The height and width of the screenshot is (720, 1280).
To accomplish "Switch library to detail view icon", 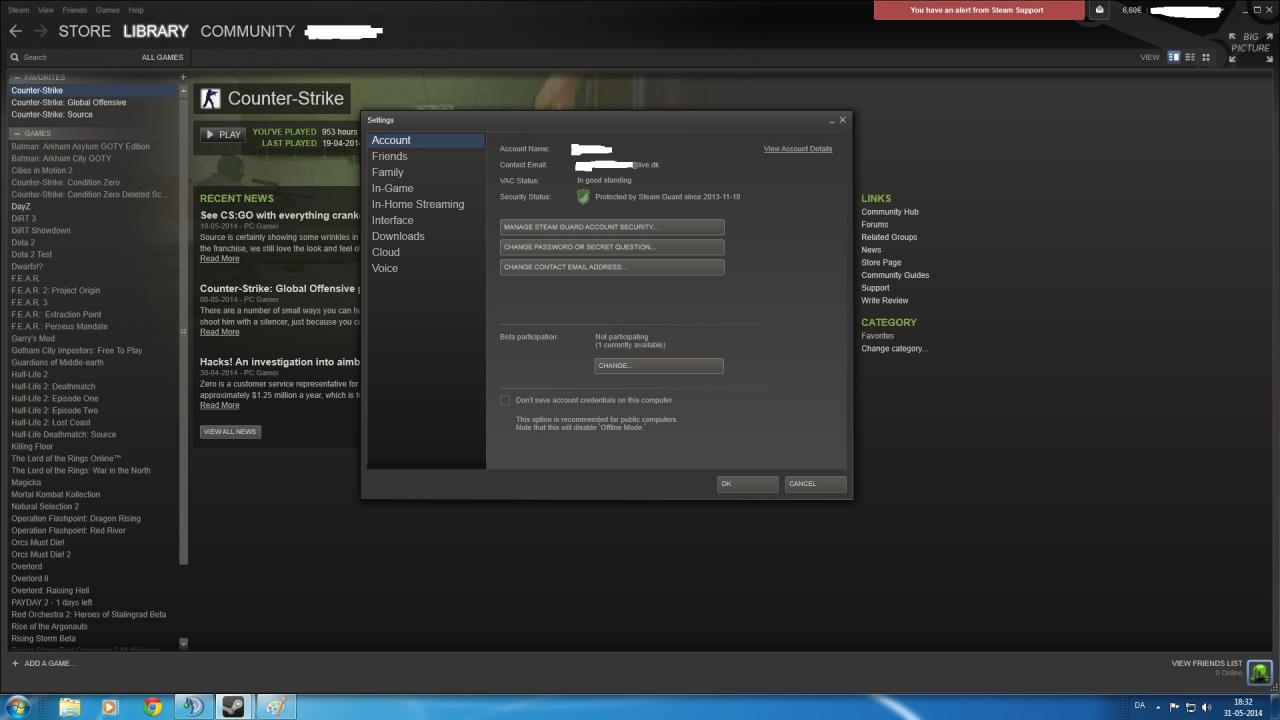I will 1174,57.
